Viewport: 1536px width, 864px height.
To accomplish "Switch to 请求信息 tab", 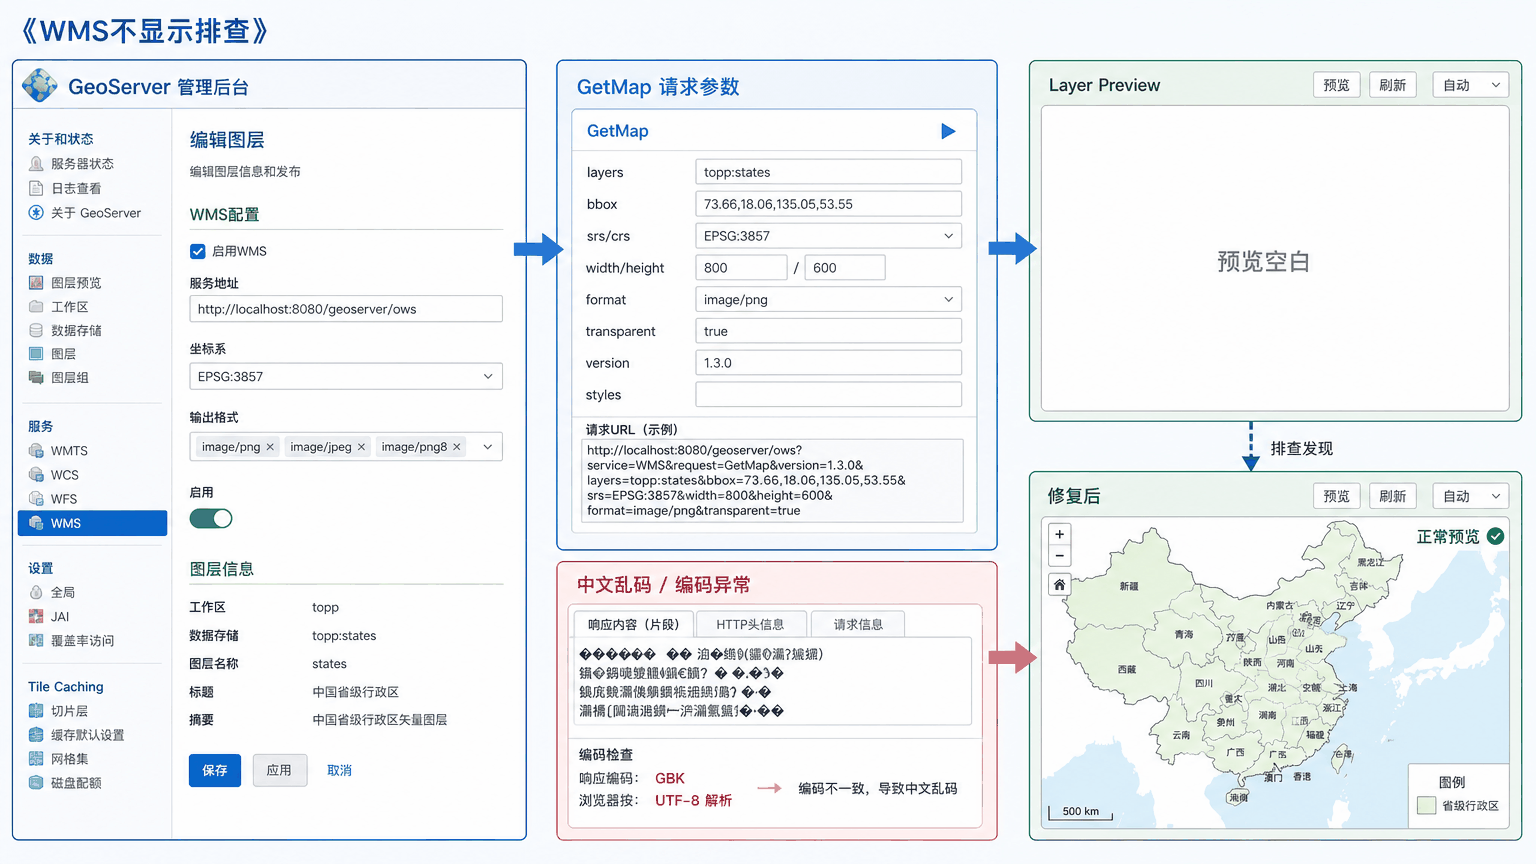I will pos(858,624).
